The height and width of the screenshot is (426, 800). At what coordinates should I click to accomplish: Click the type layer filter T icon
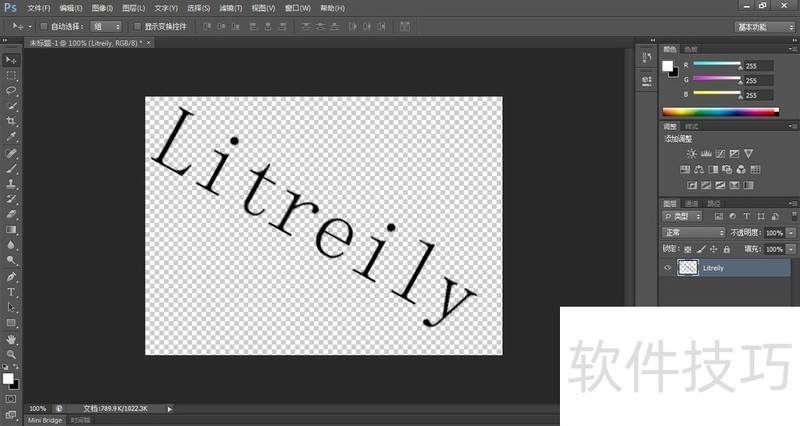point(746,216)
